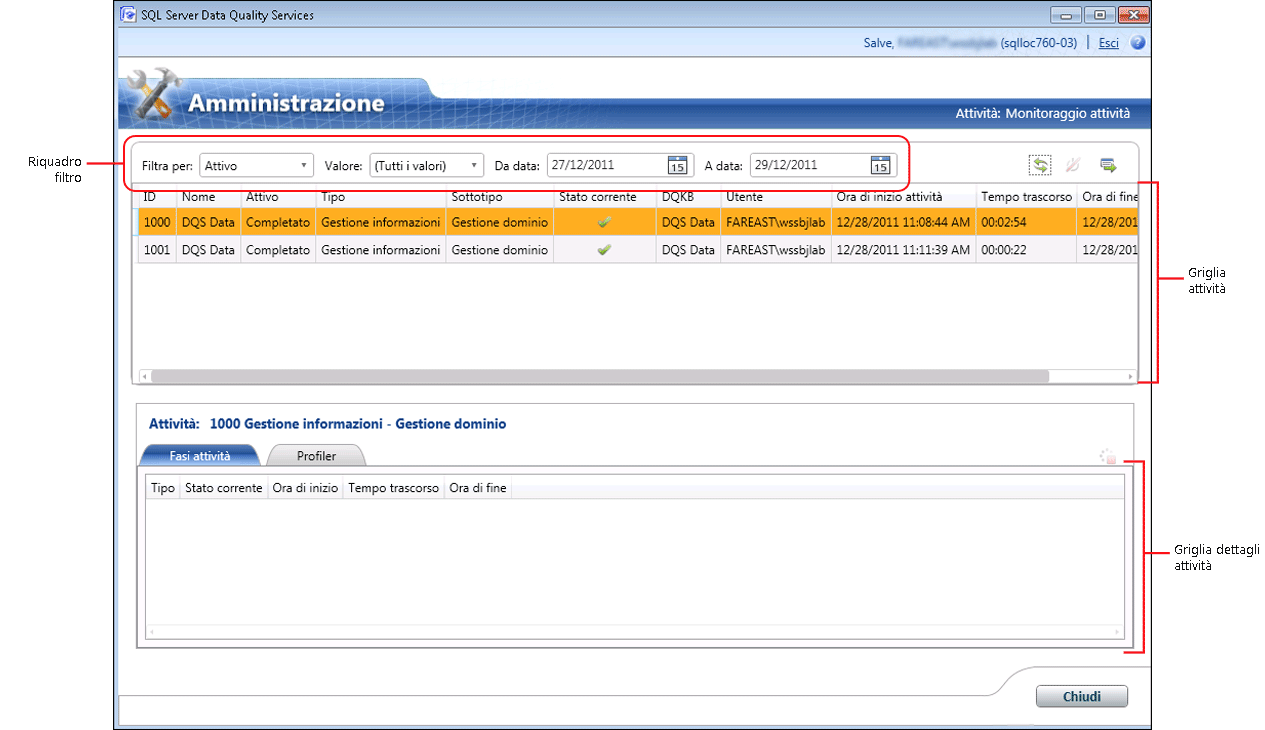Sort by the DQKB column header
The height and width of the screenshot is (730, 1265).
(688, 197)
